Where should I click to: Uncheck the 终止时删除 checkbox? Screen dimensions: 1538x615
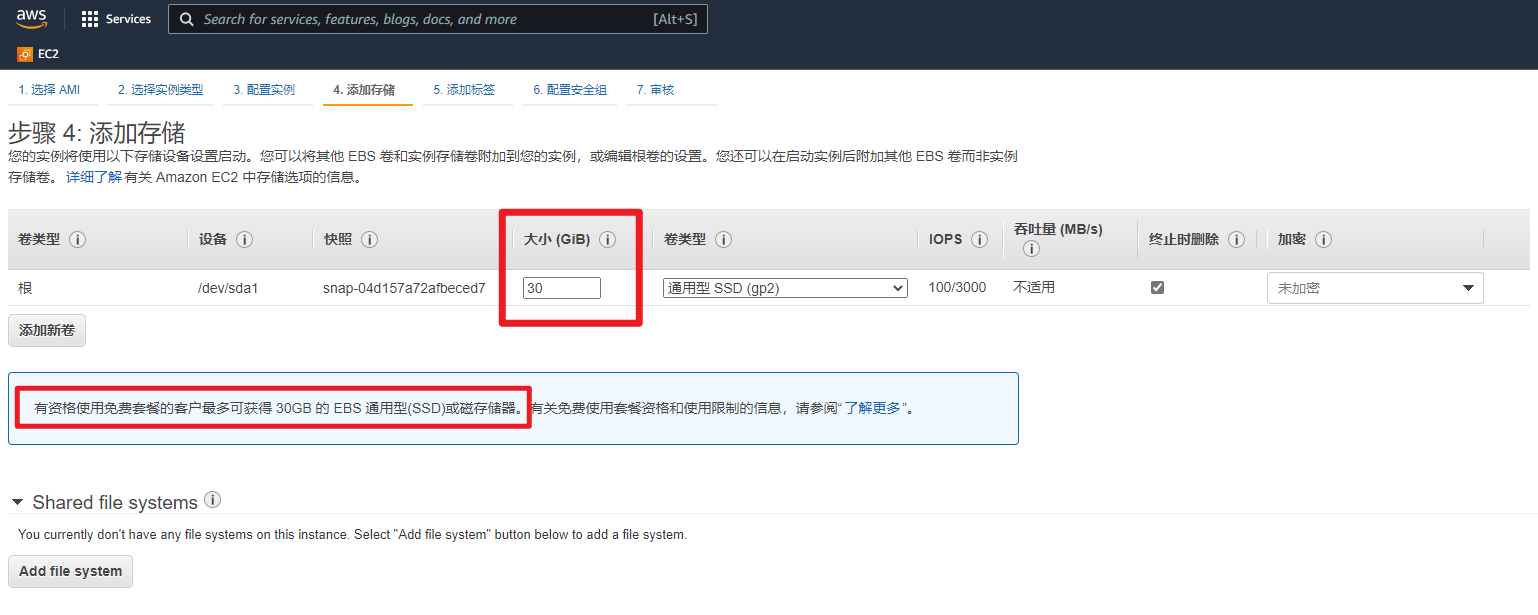pyautogui.click(x=1158, y=287)
